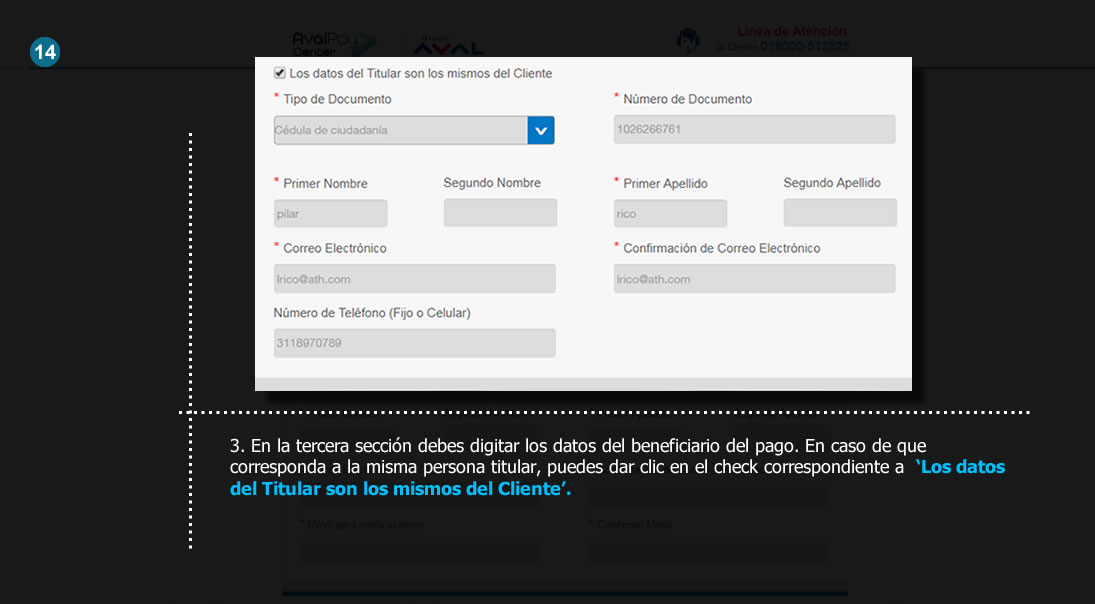Click the Correo Electrónico email field

tap(414, 279)
